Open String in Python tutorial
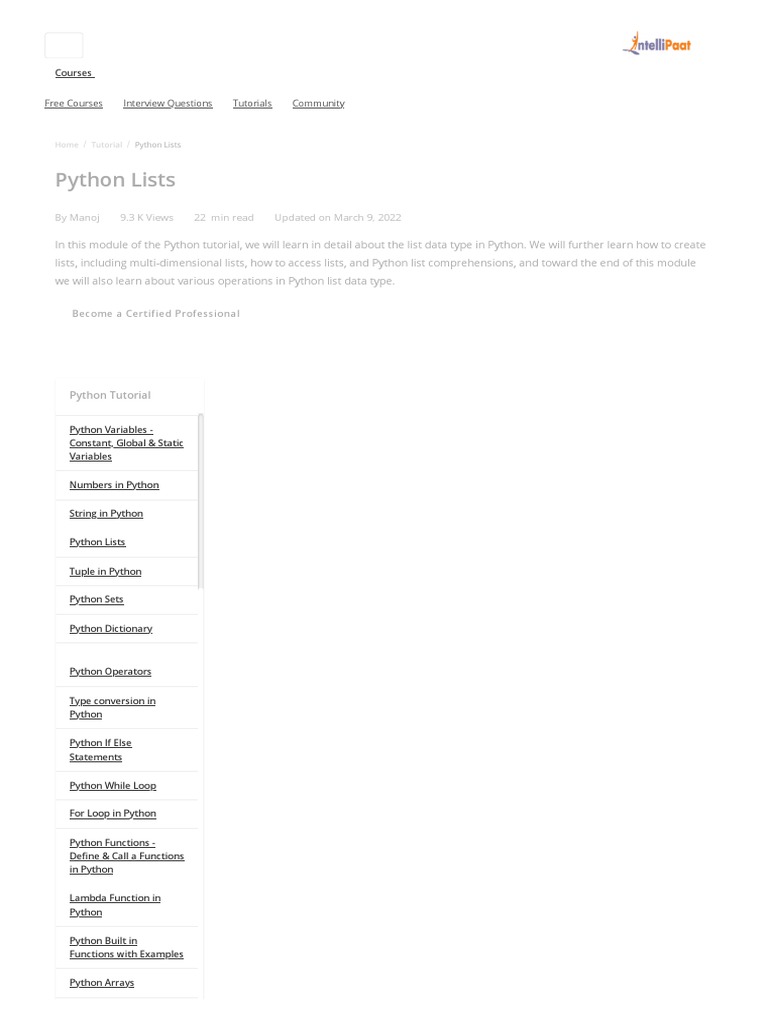768x1024 pixels. [106, 514]
